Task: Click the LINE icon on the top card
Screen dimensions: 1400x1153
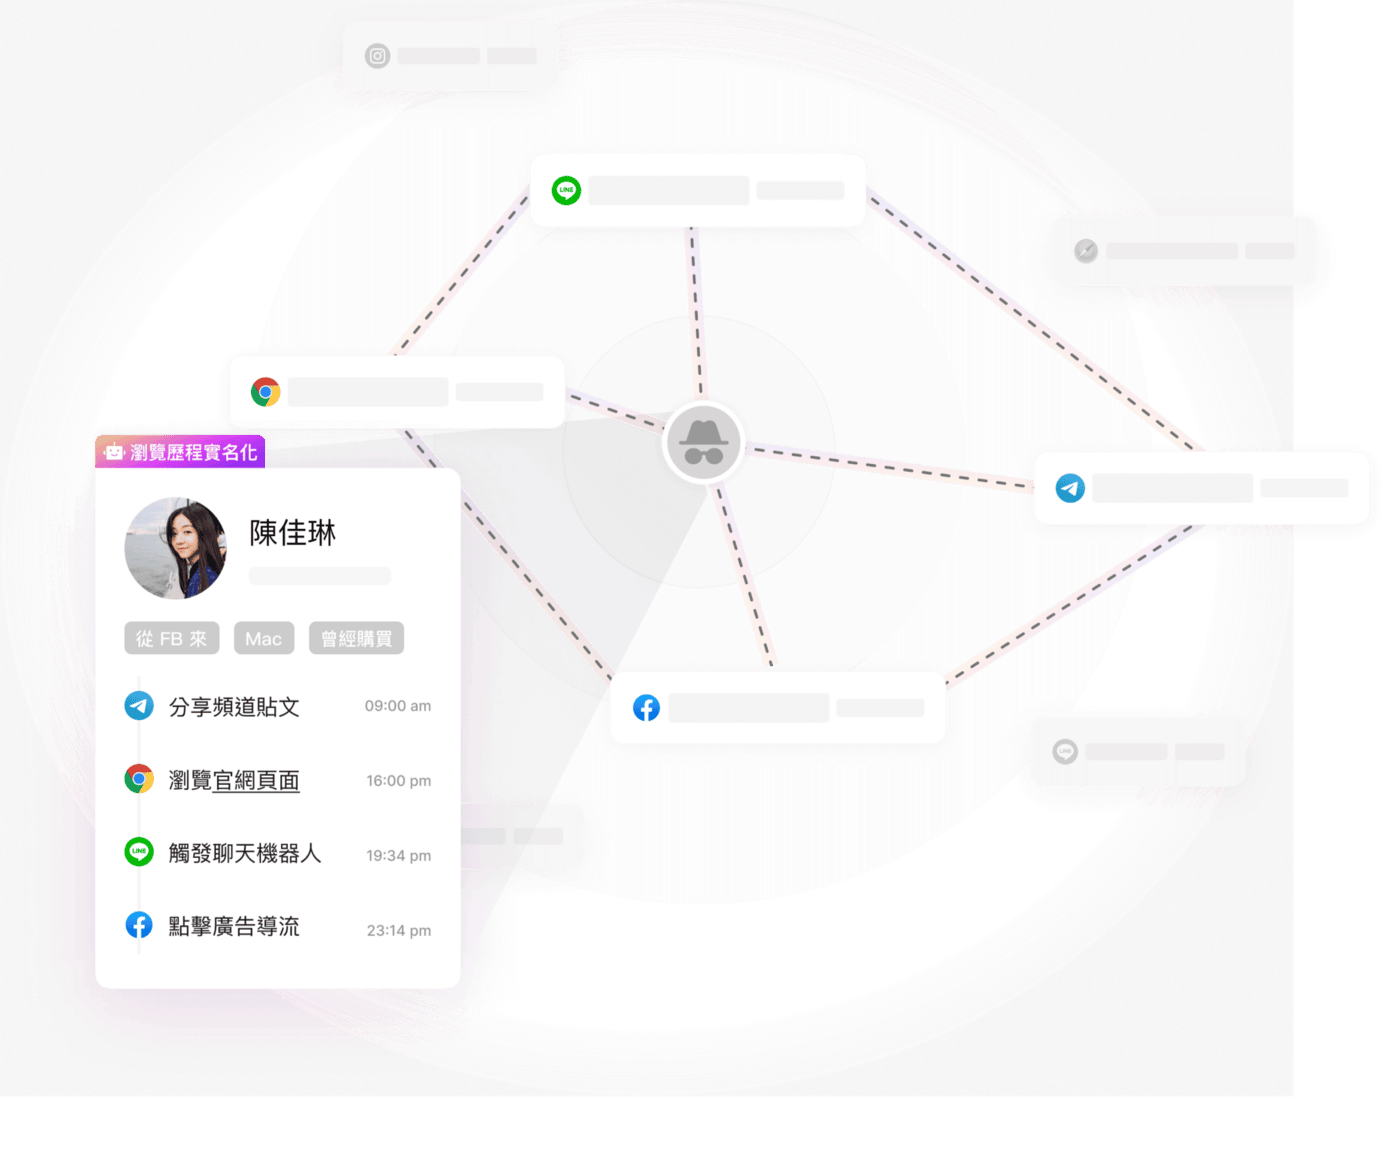Action: [x=566, y=190]
